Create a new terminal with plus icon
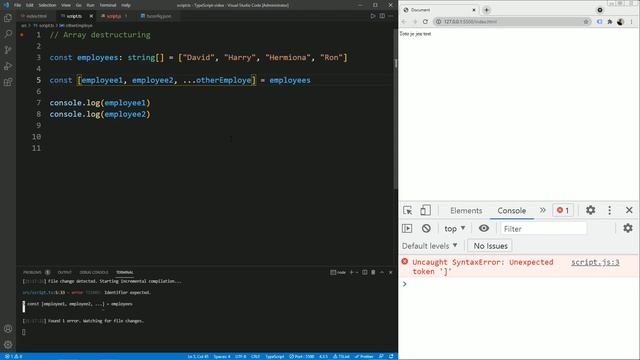Viewport: 640px width, 360px height. coord(351,272)
